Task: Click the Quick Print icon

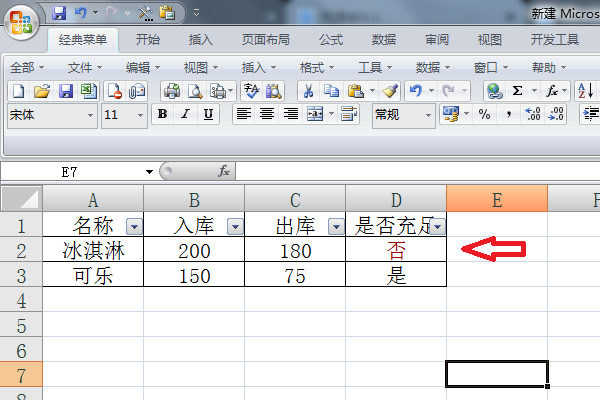Action: click(x=172, y=91)
